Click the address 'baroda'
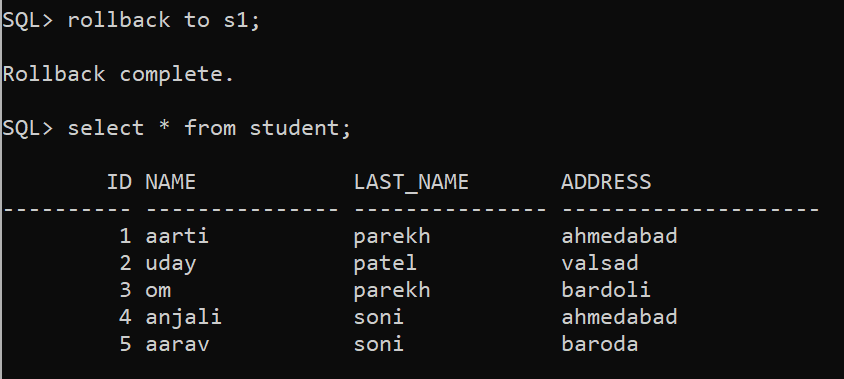Viewport: 844px width, 379px height. (x=600, y=343)
